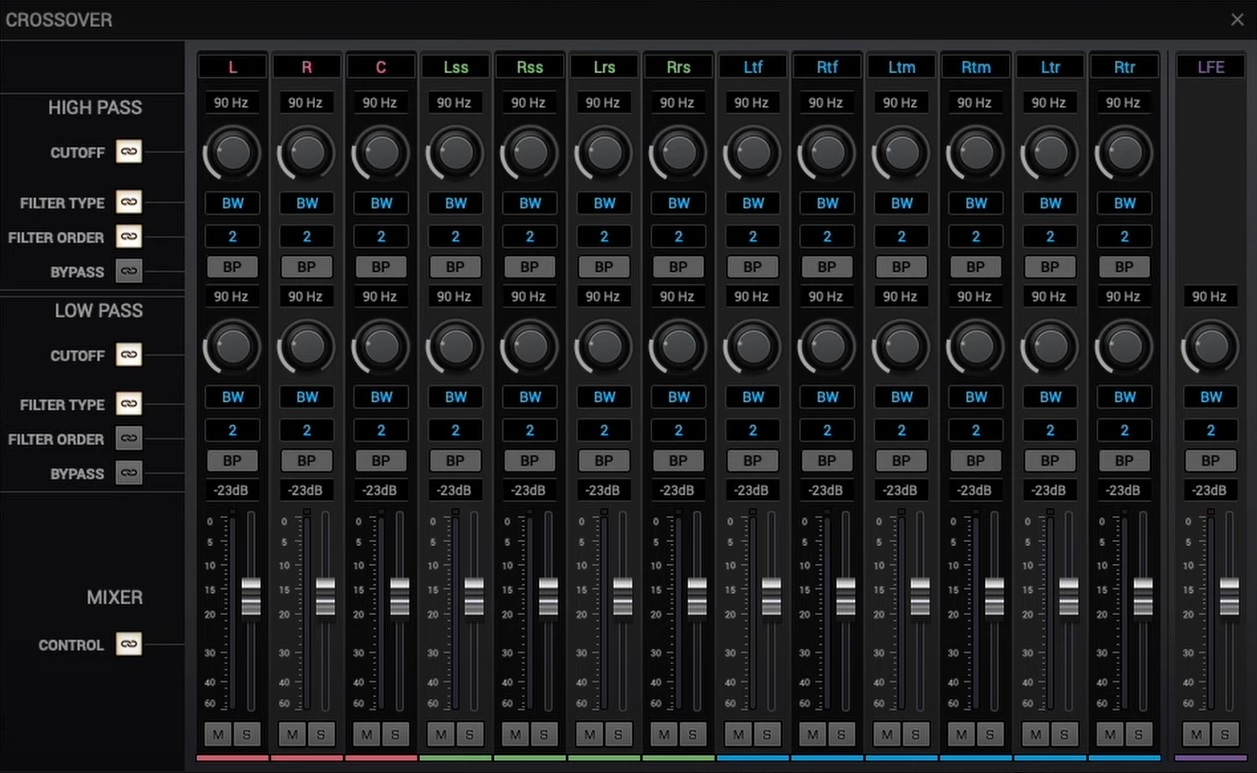Mute the L channel
The image size is (1257, 773).
coord(217,734)
